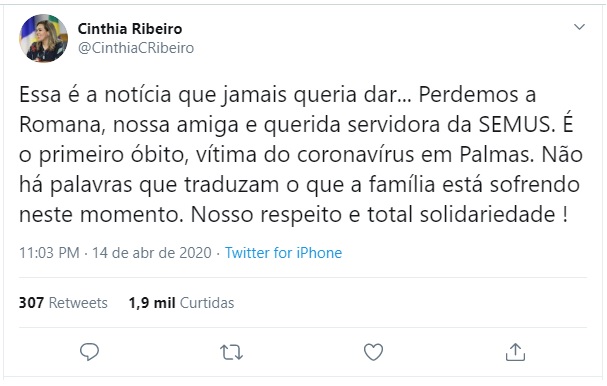Follow the Twitter for iPhone link
This screenshot has height=386, width=607.
pyautogui.click(x=283, y=253)
